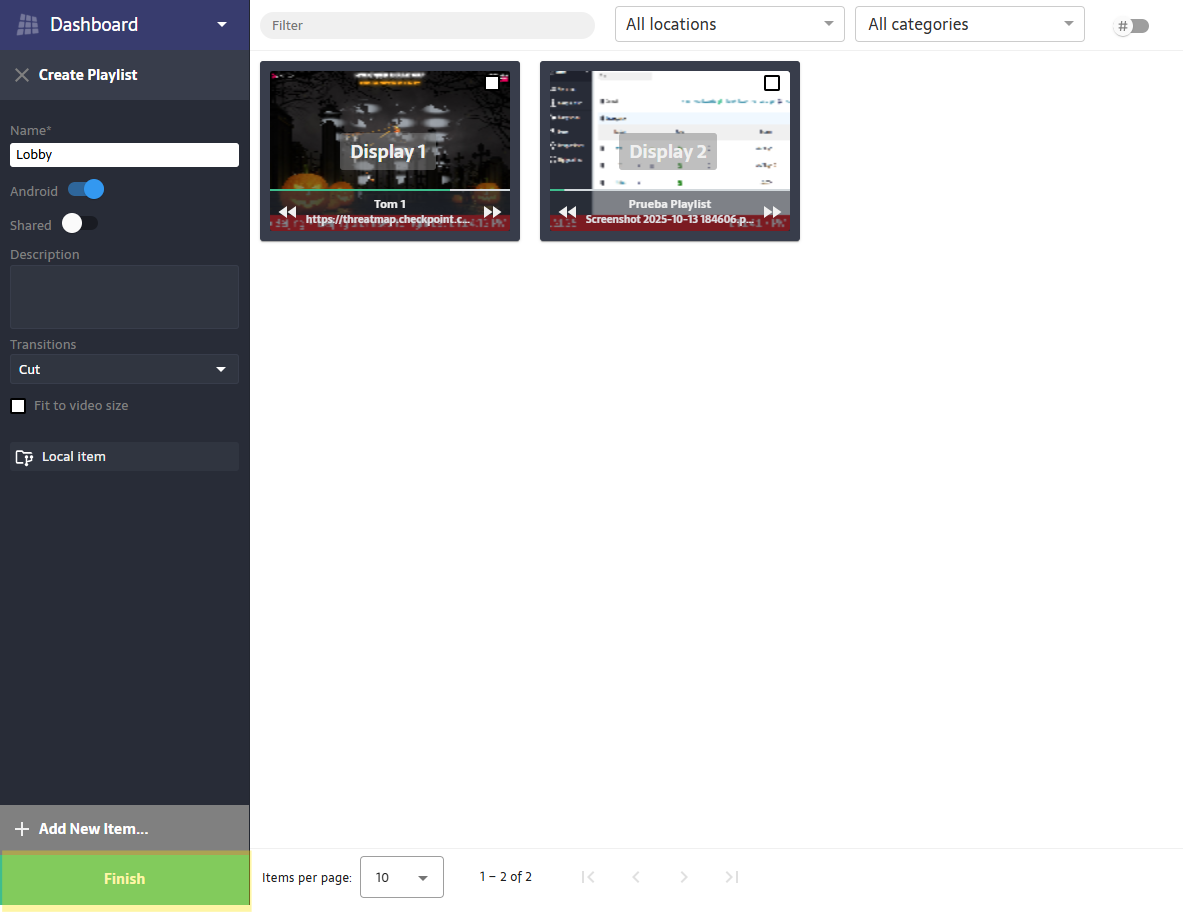Viewport: 1183px width, 912px height.
Task: Check the Fit to video size checkbox
Action: 18,406
